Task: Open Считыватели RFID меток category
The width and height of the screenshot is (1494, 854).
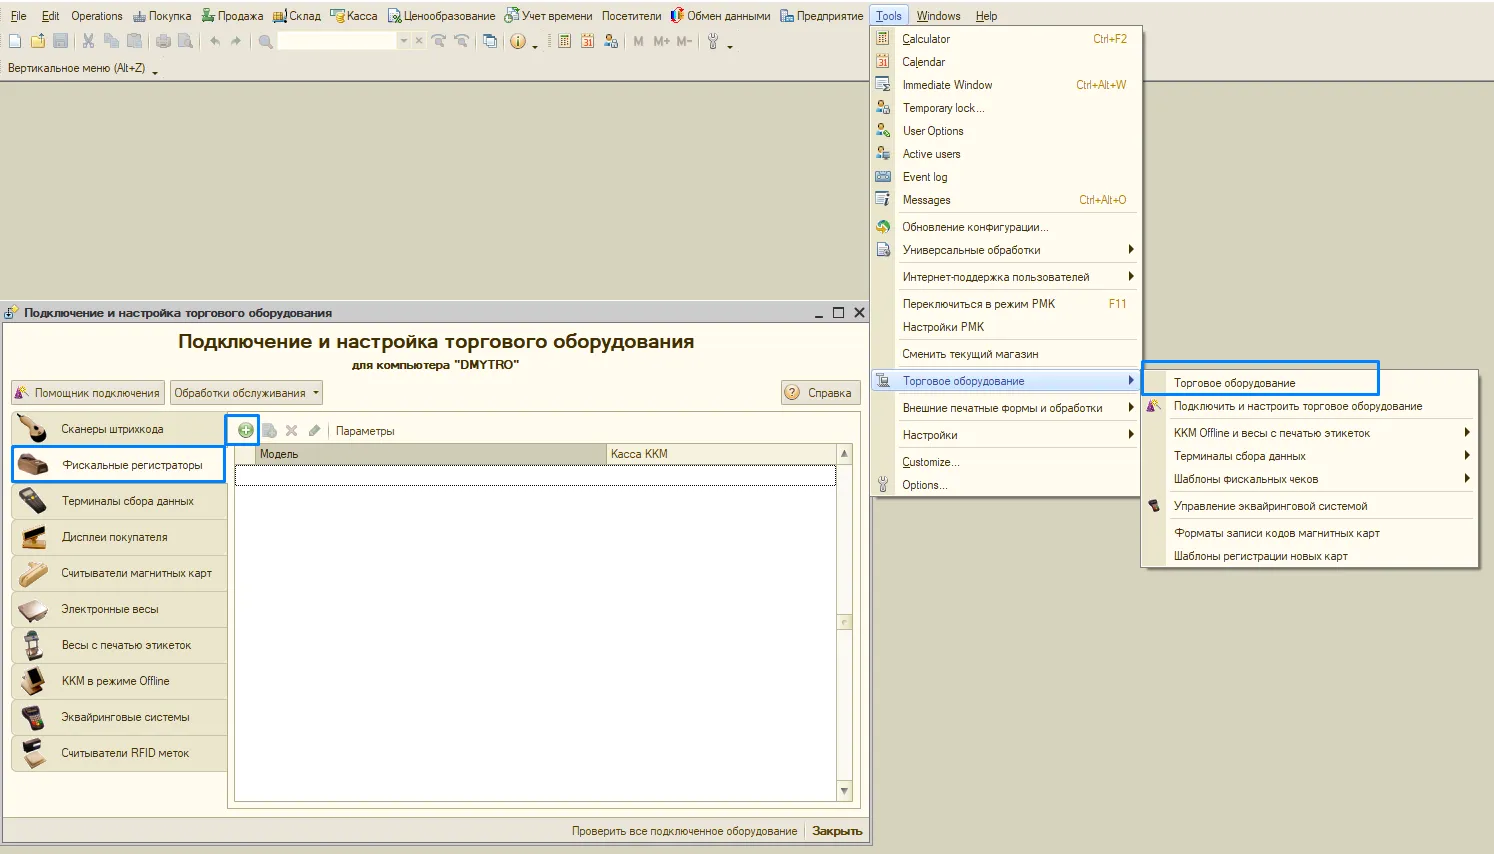Action: pos(119,753)
